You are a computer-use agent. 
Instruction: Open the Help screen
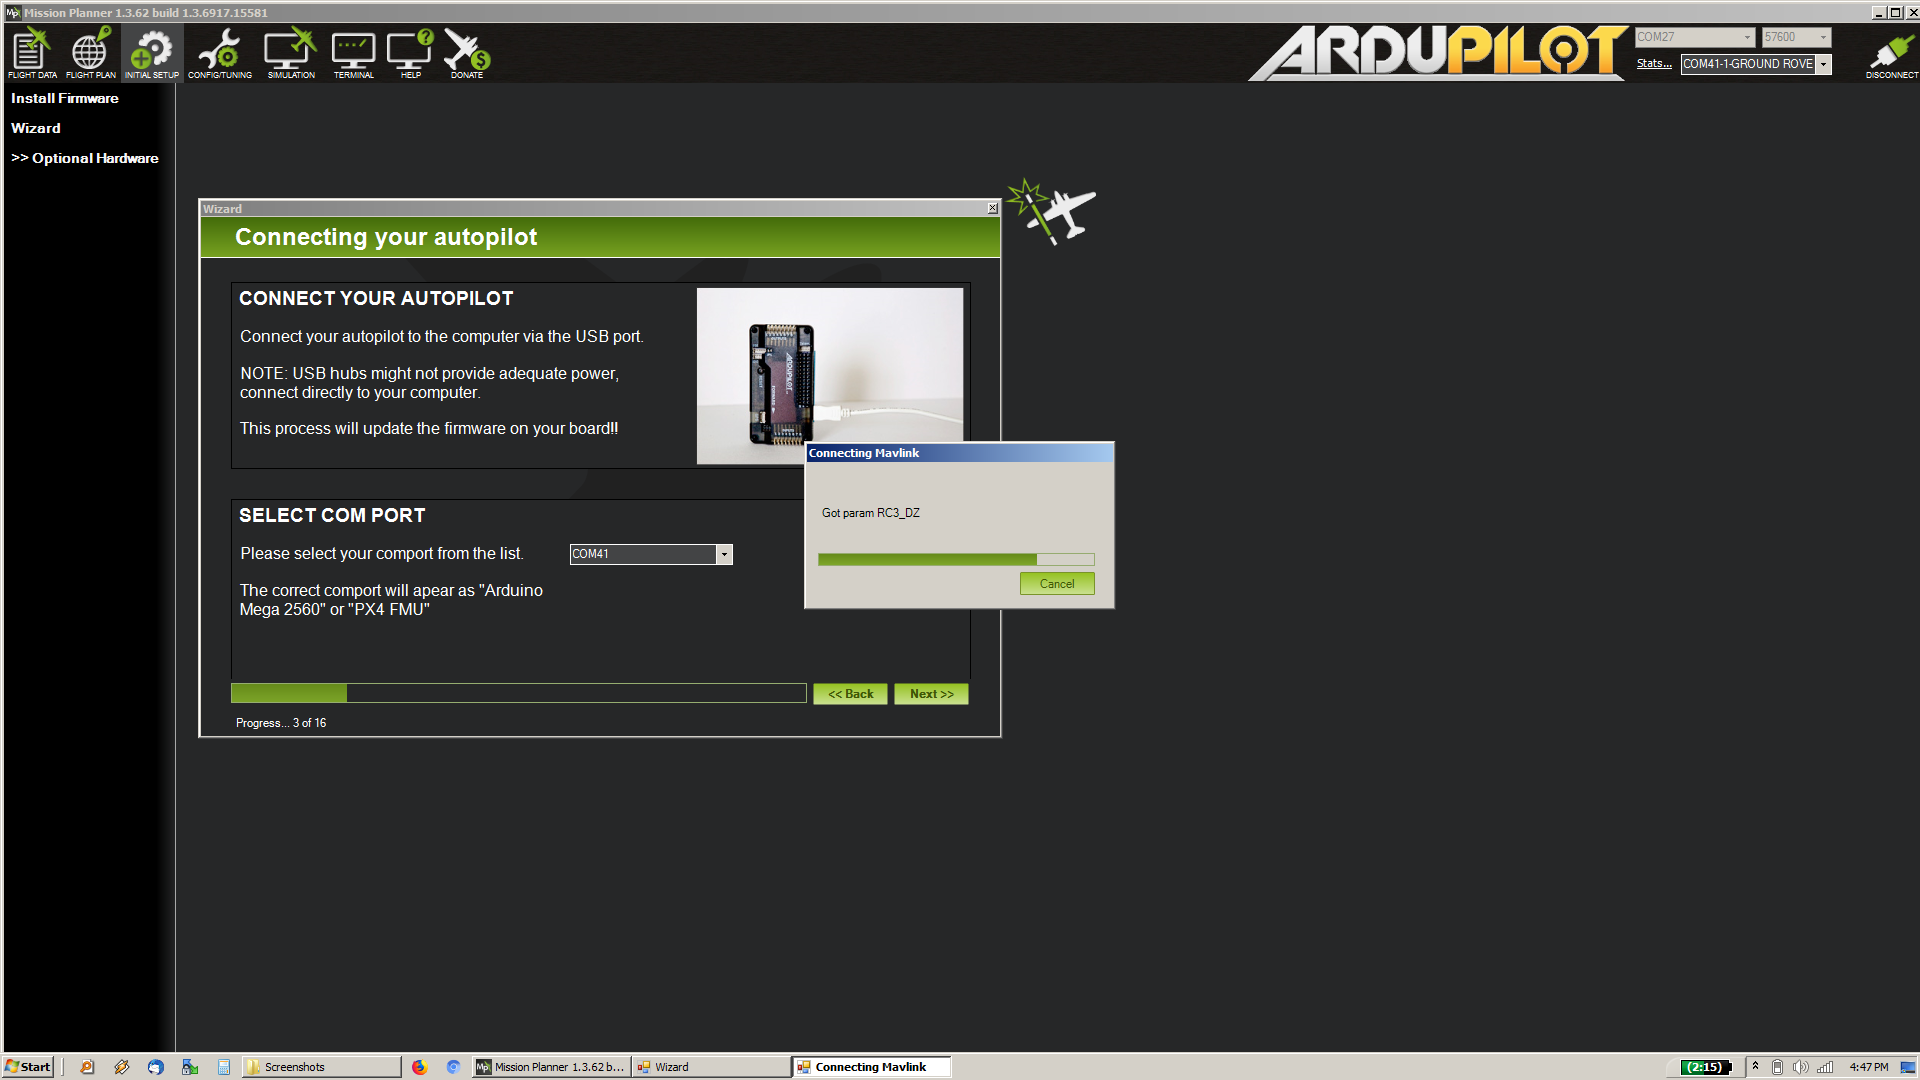(410, 53)
